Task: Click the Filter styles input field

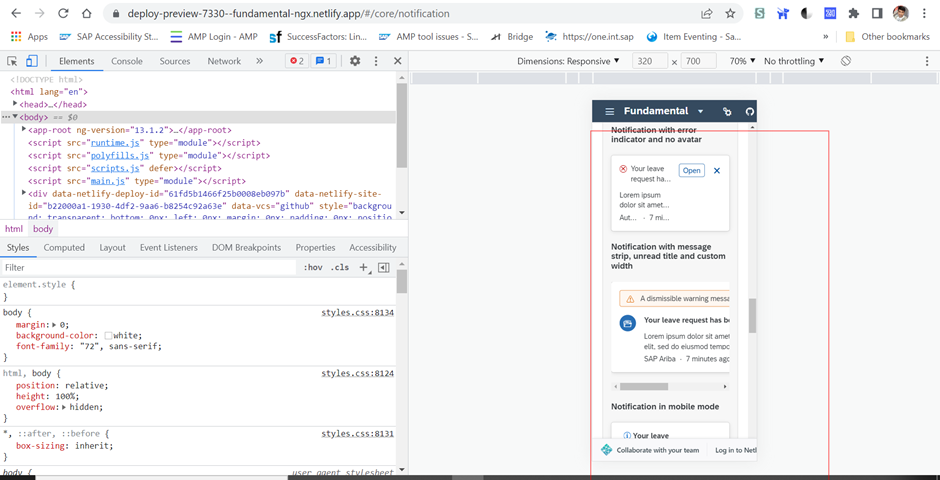Action: coord(149,268)
